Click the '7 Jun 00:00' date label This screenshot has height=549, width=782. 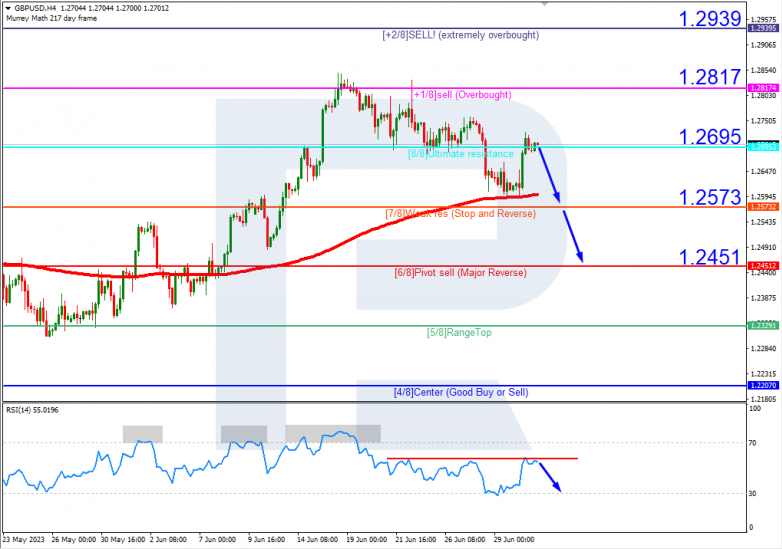[217, 540]
